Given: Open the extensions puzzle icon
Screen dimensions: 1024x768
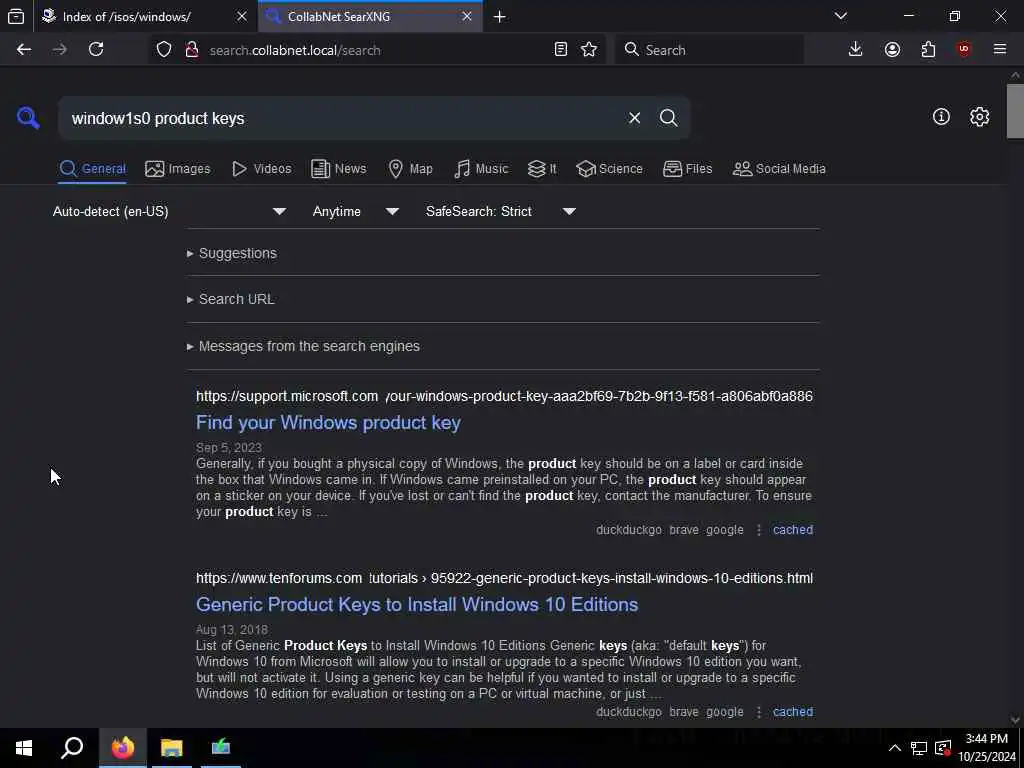Looking at the screenshot, I should [x=928, y=50].
